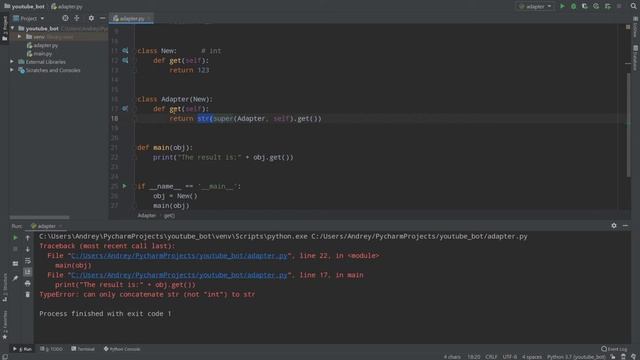
Task: Change line separator CRLF in status bar
Action: pos(491,357)
